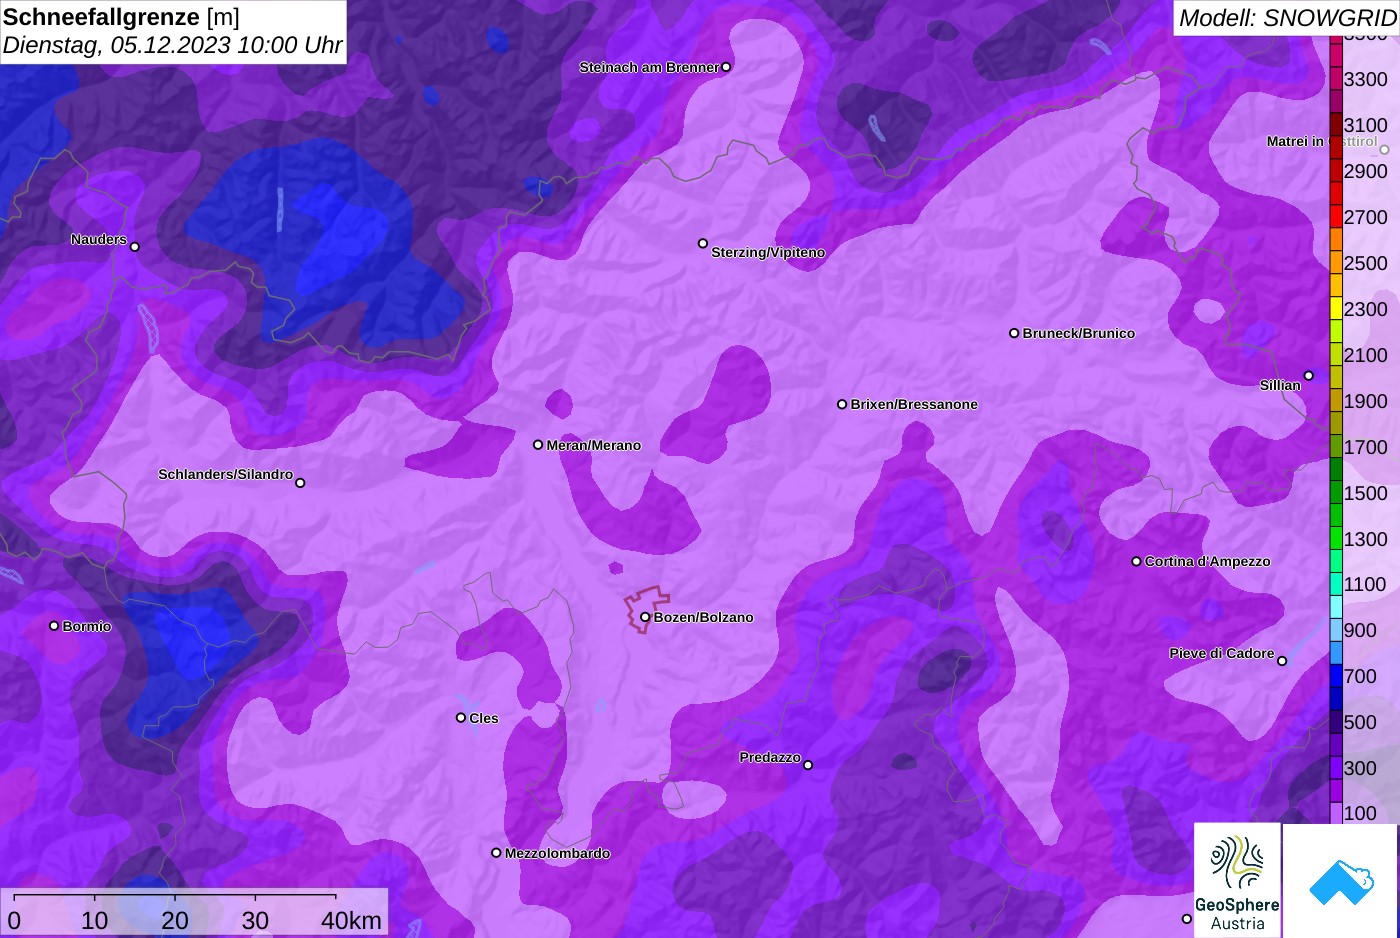
Task: Click the Matrei in Osttirol marker dot
Action: [1385, 150]
